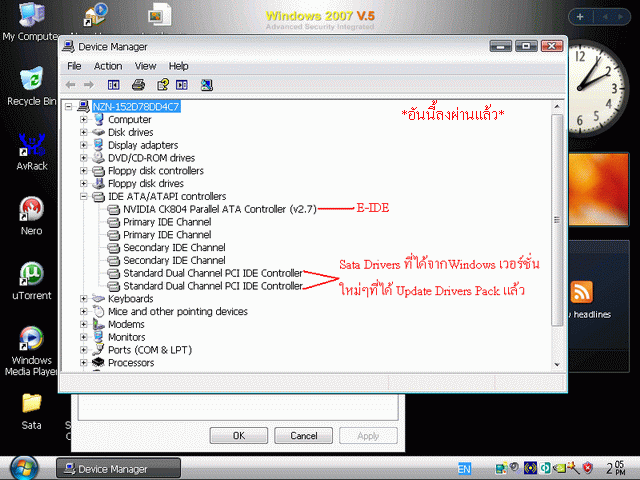Screen dimensions: 640x480
Task: Click the Scan for hardware changes icon
Action: [x=207, y=85]
